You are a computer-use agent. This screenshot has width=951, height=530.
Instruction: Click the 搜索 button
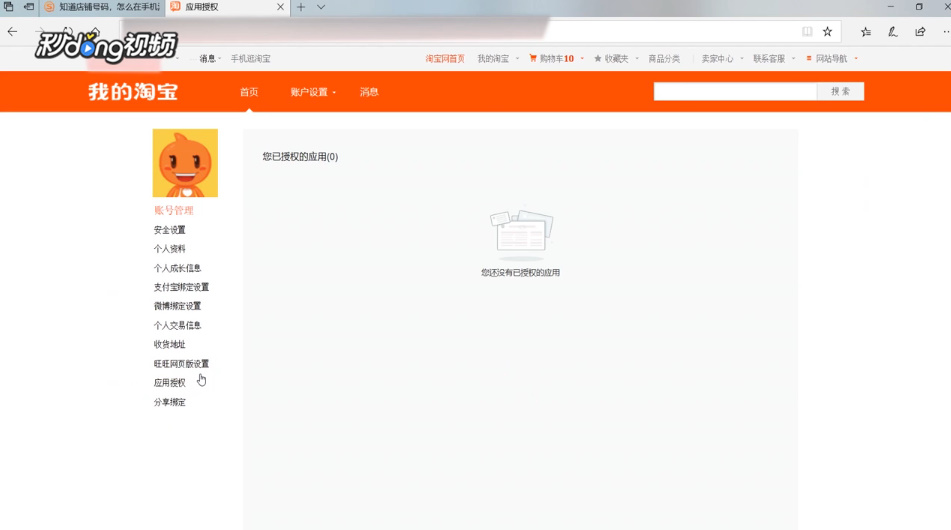coord(840,92)
